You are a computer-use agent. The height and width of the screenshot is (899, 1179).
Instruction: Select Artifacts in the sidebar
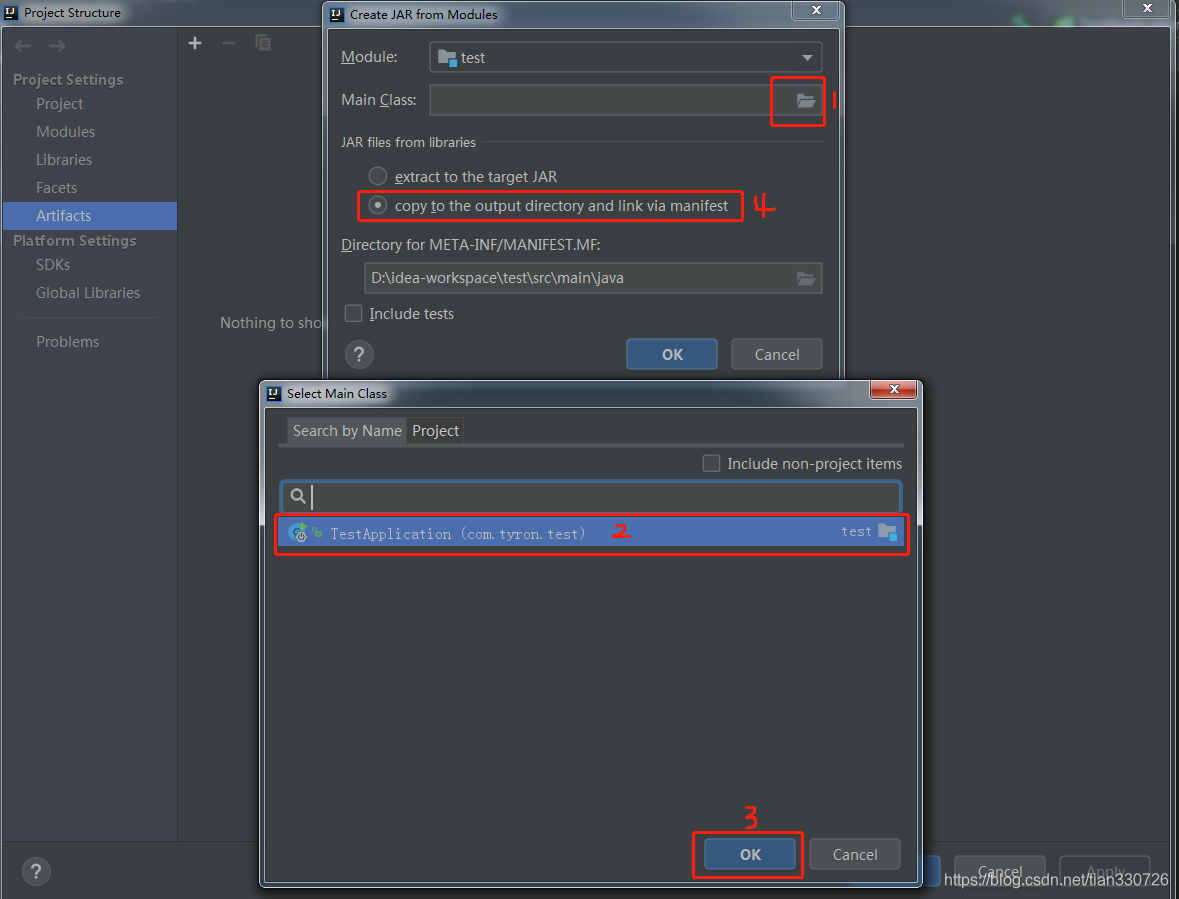pyautogui.click(x=90, y=216)
